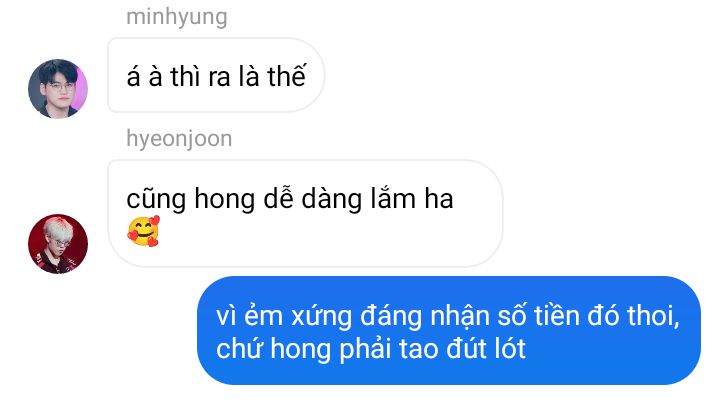This screenshot has width=719, height=406.
Task: Click the word 'xứng' in the blue bubble
Action: [x=321, y=317]
